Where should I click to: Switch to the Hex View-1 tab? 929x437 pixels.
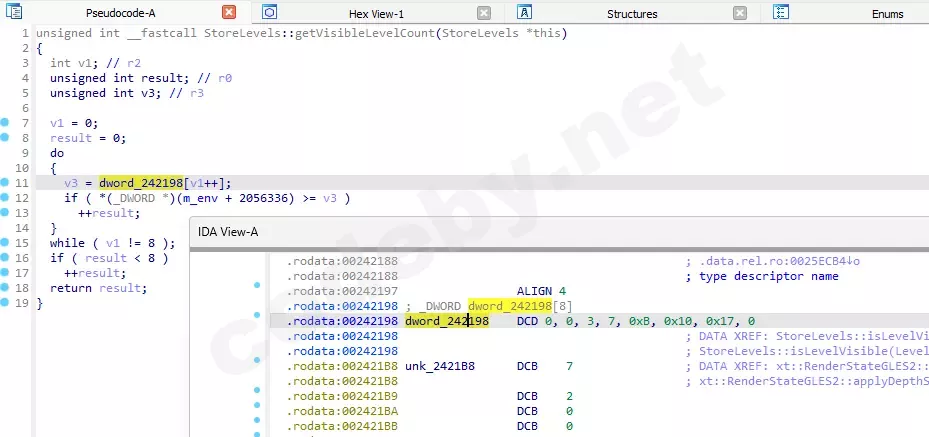pyautogui.click(x=376, y=14)
